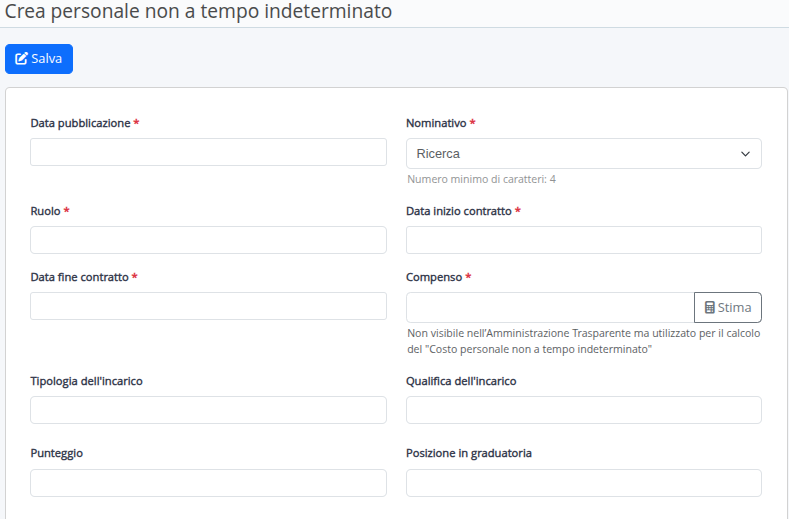
Task: Click the Compenso Amministrazione Trasparente help note
Action: click(583, 341)
